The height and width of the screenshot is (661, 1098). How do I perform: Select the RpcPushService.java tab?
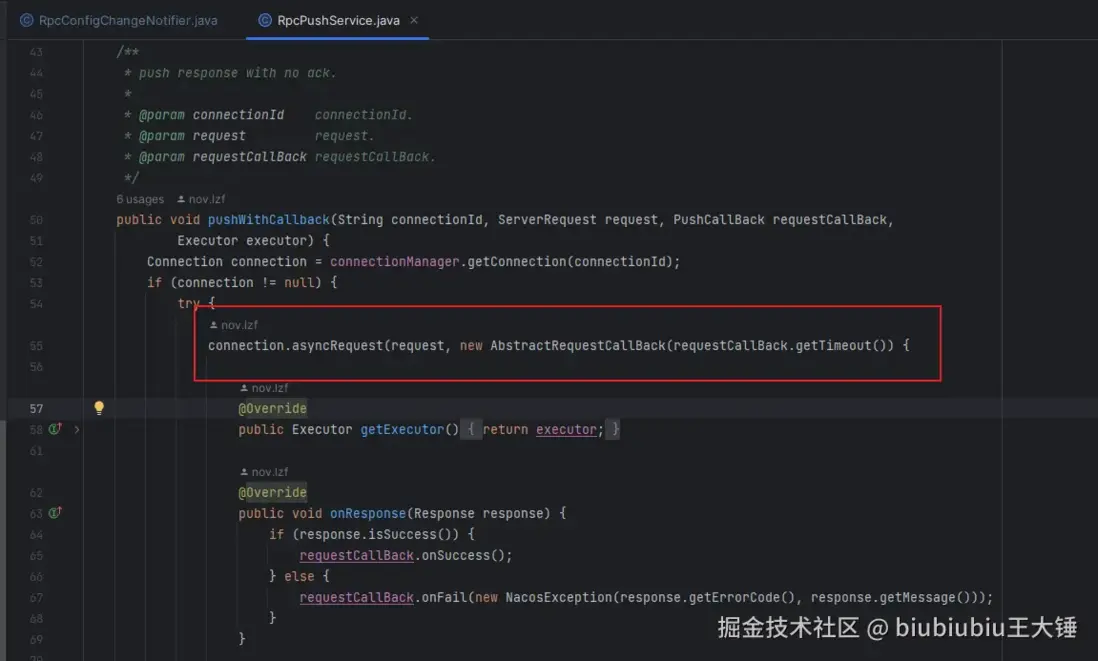click(337, 18)
